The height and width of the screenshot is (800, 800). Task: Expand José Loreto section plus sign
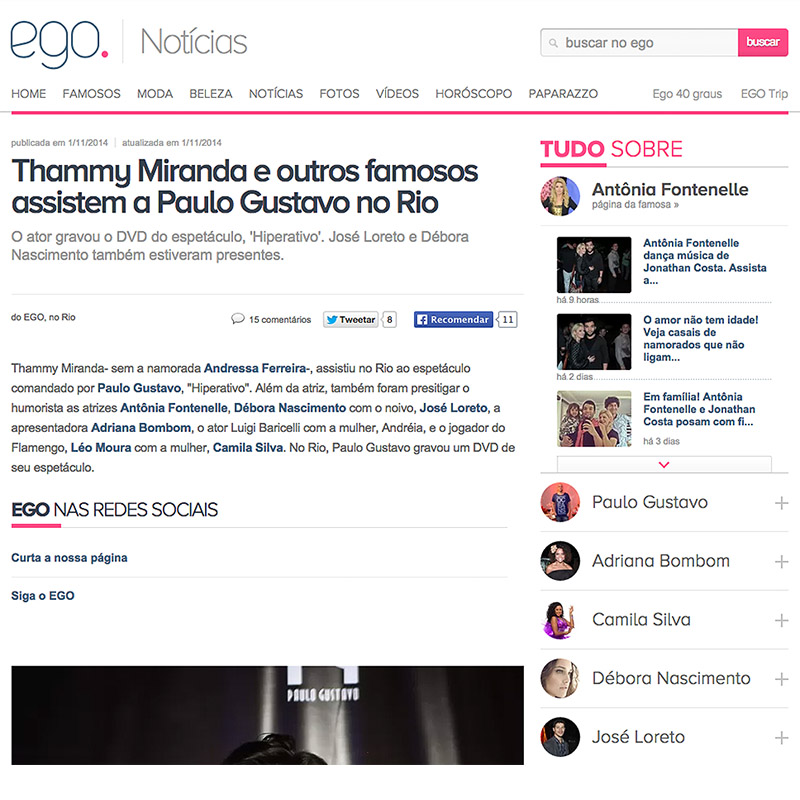[x=781, y=738]
